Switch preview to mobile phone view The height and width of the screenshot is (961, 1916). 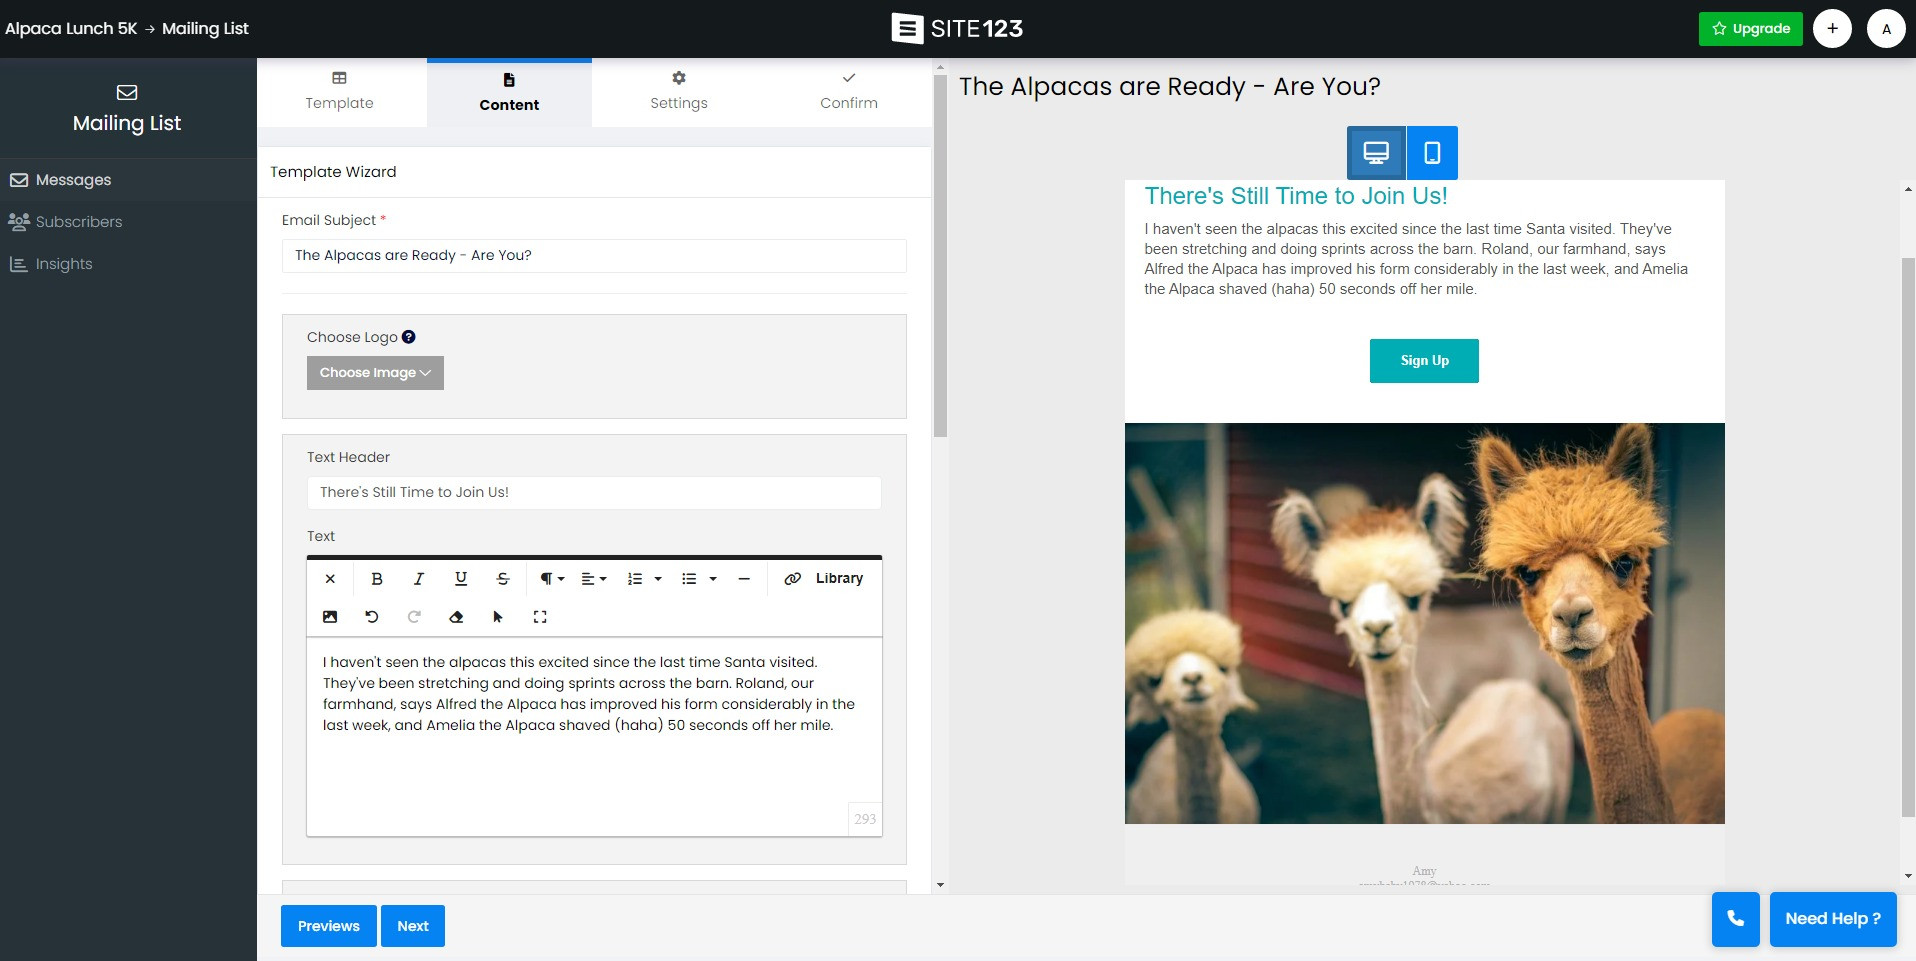tap(1432, 153)
